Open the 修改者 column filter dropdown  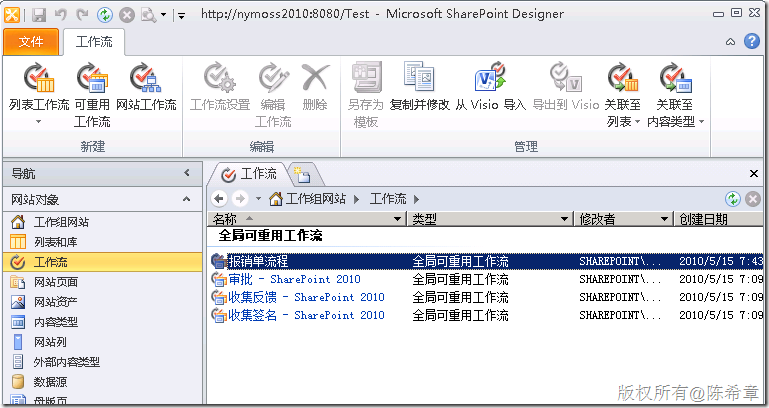[664, 219]
